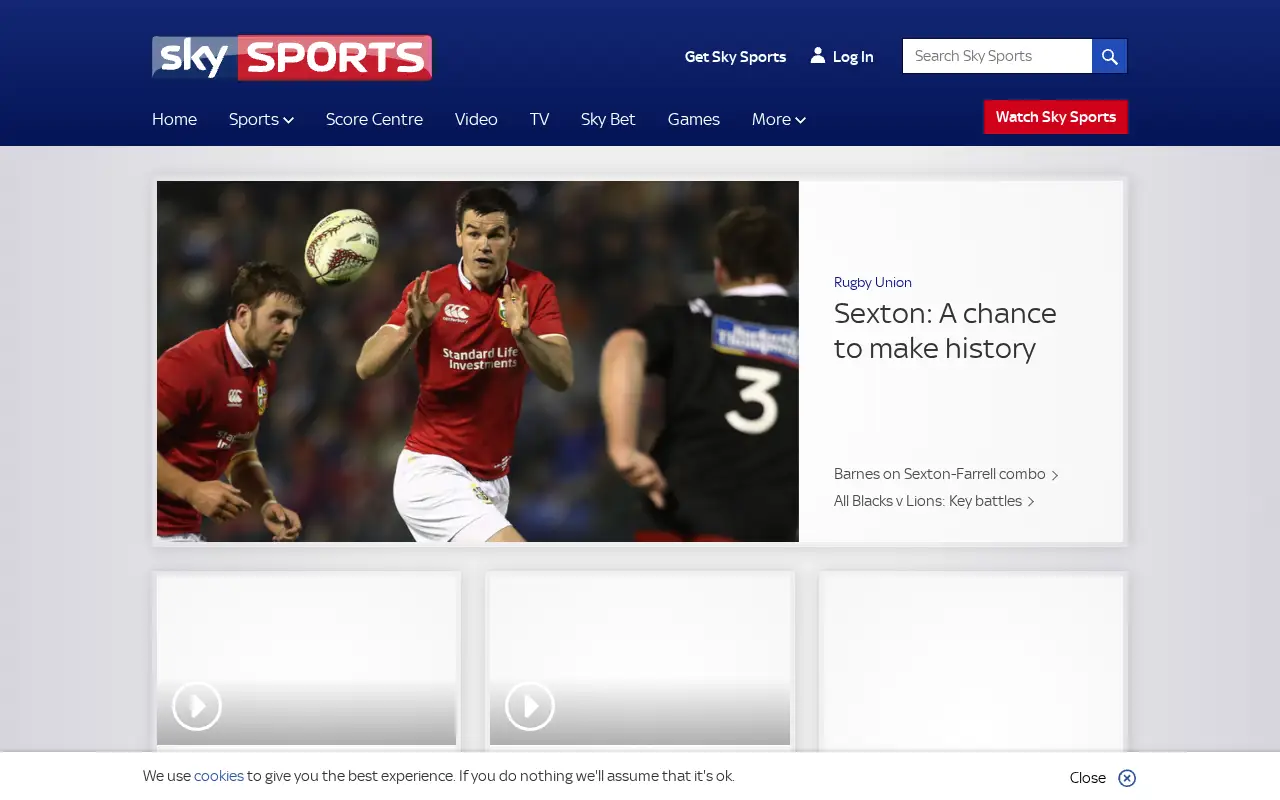Click the user profile icon beside Log In
Screen dimensions: 1280x800
(x=817, y=56)
